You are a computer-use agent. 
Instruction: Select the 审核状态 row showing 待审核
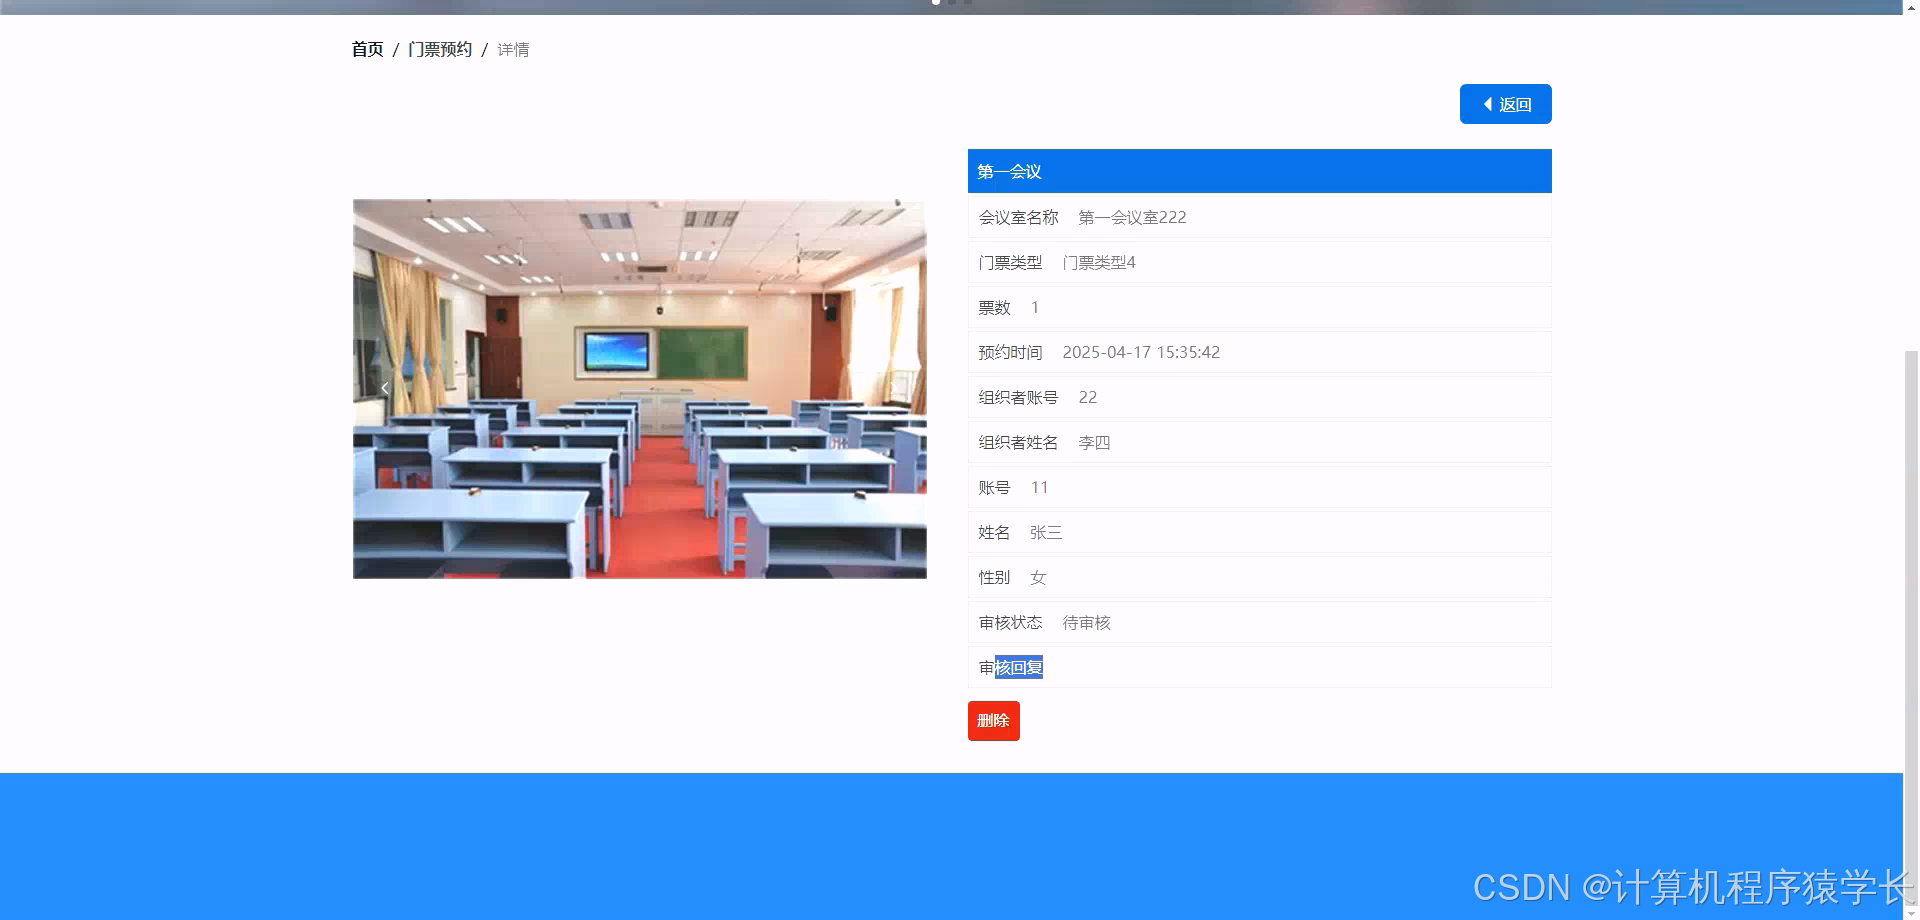[x=1259, y=622]
